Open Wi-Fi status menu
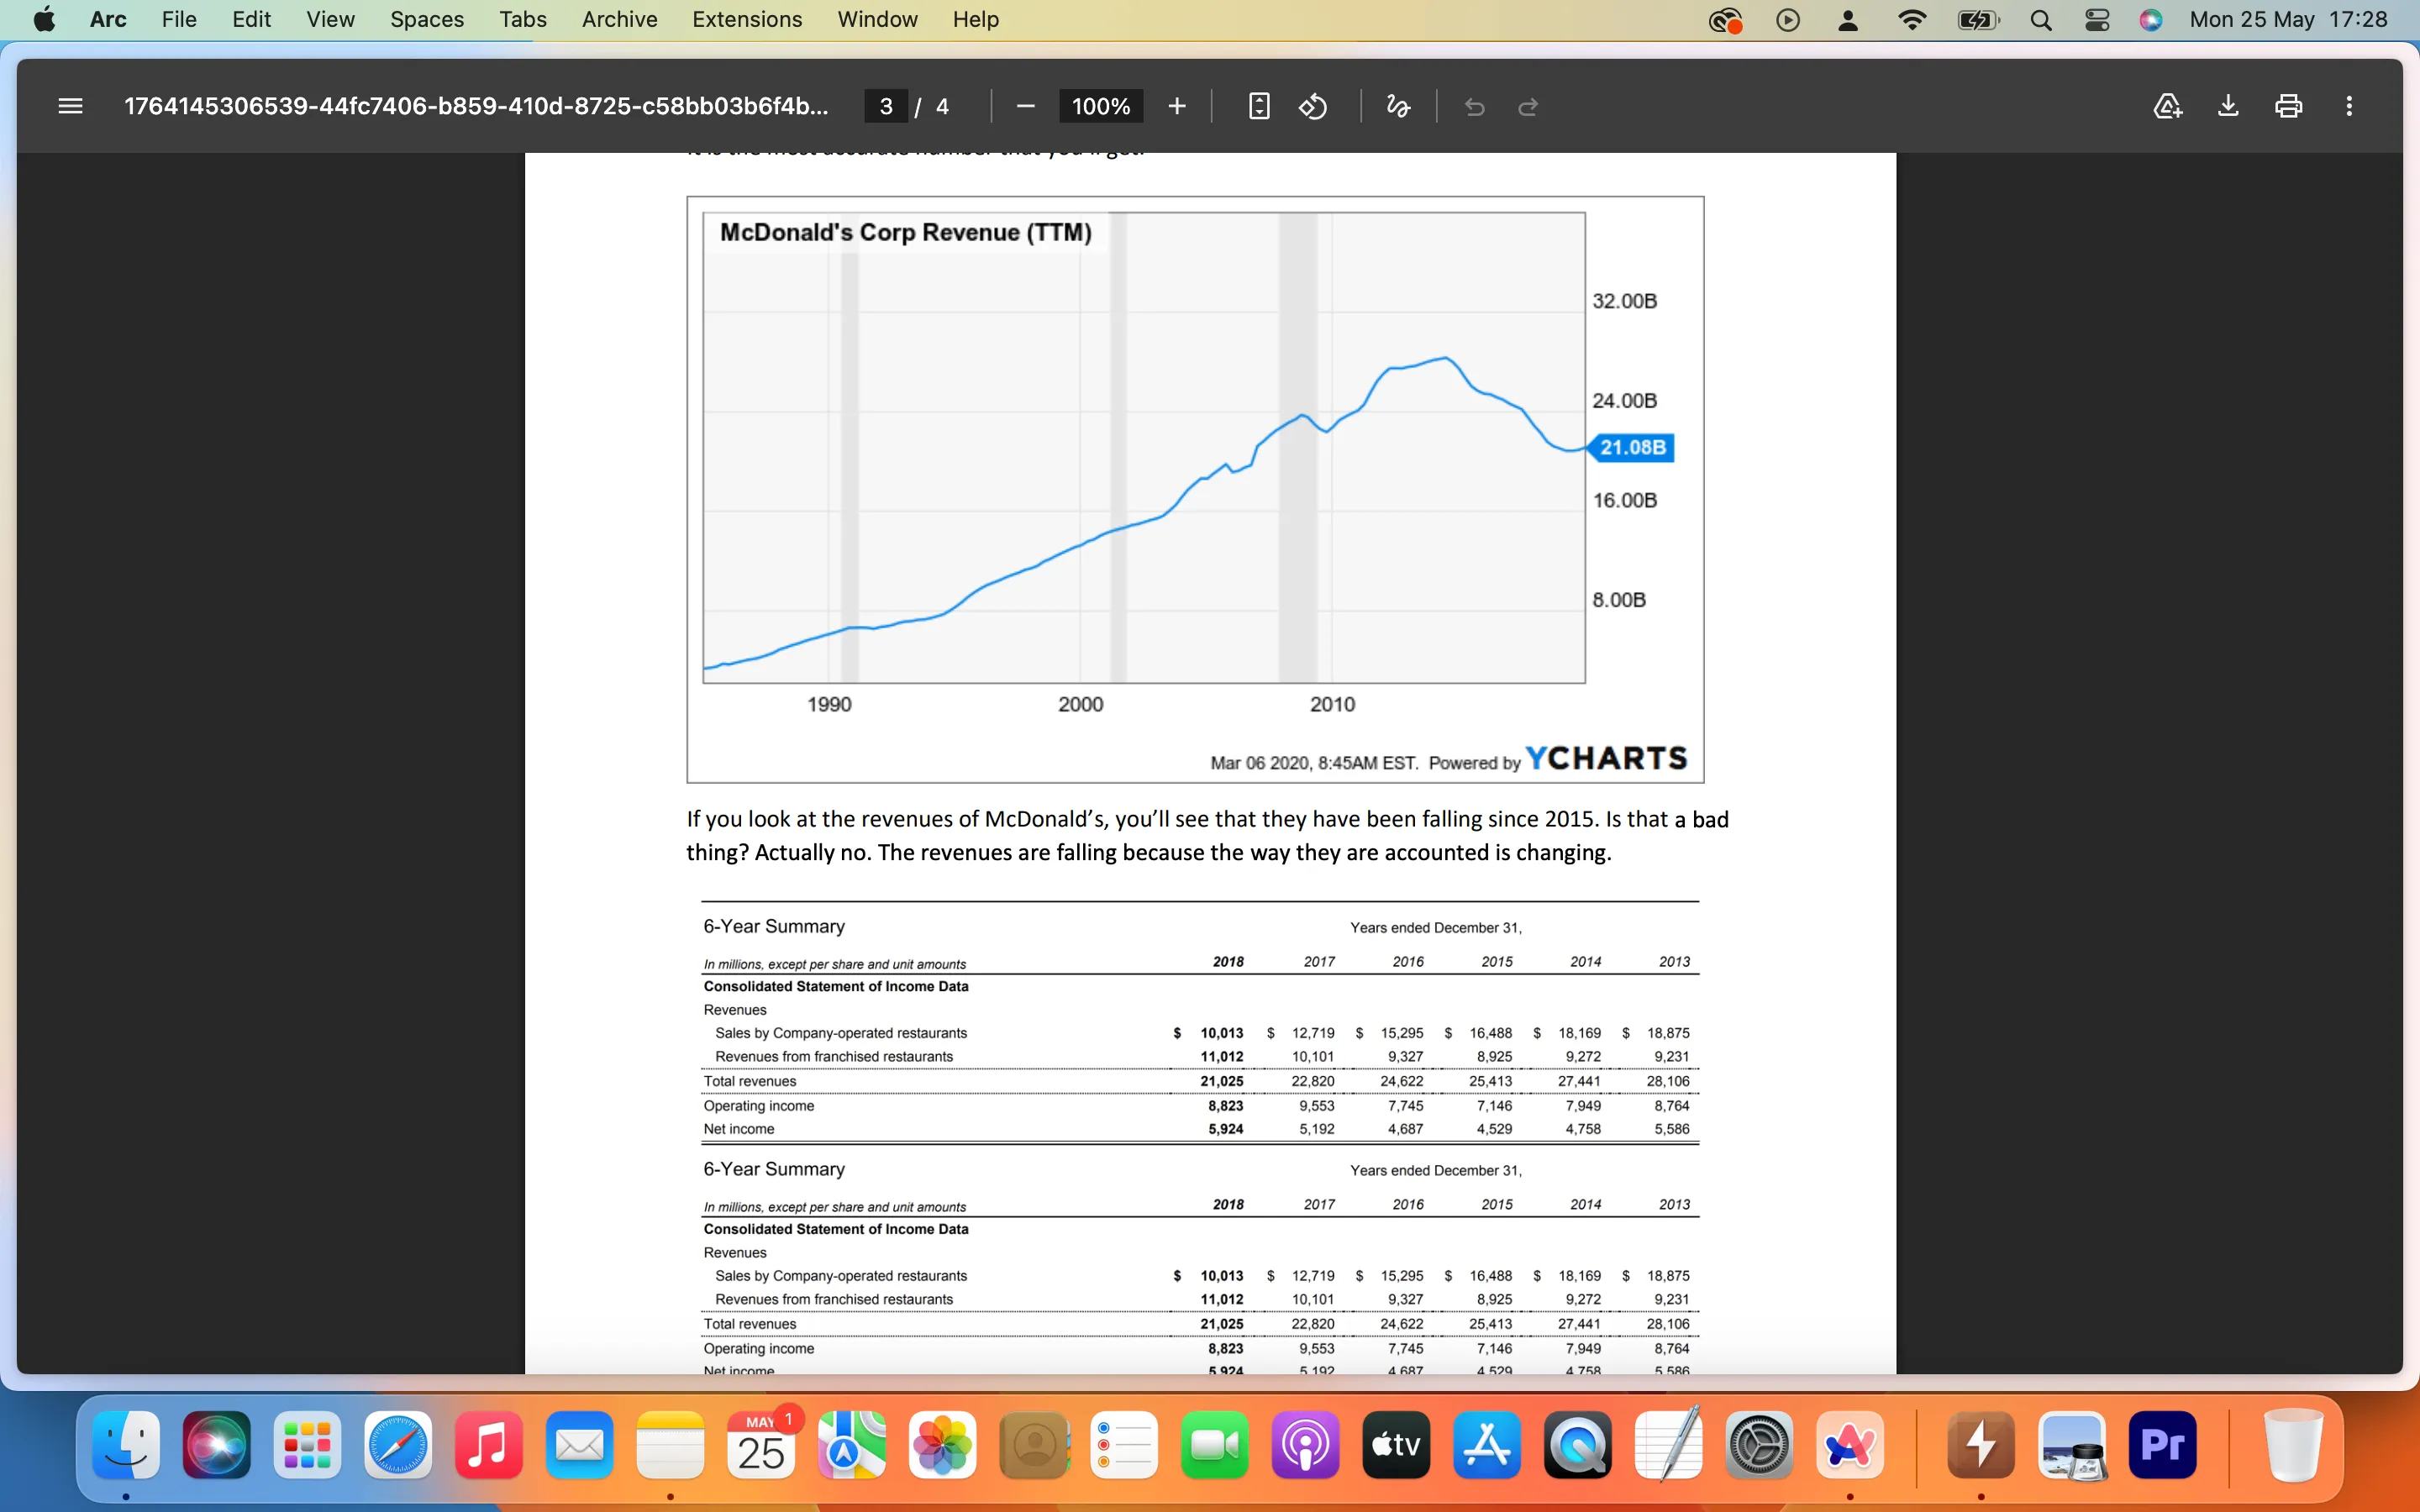 [x=1912, y=20]
